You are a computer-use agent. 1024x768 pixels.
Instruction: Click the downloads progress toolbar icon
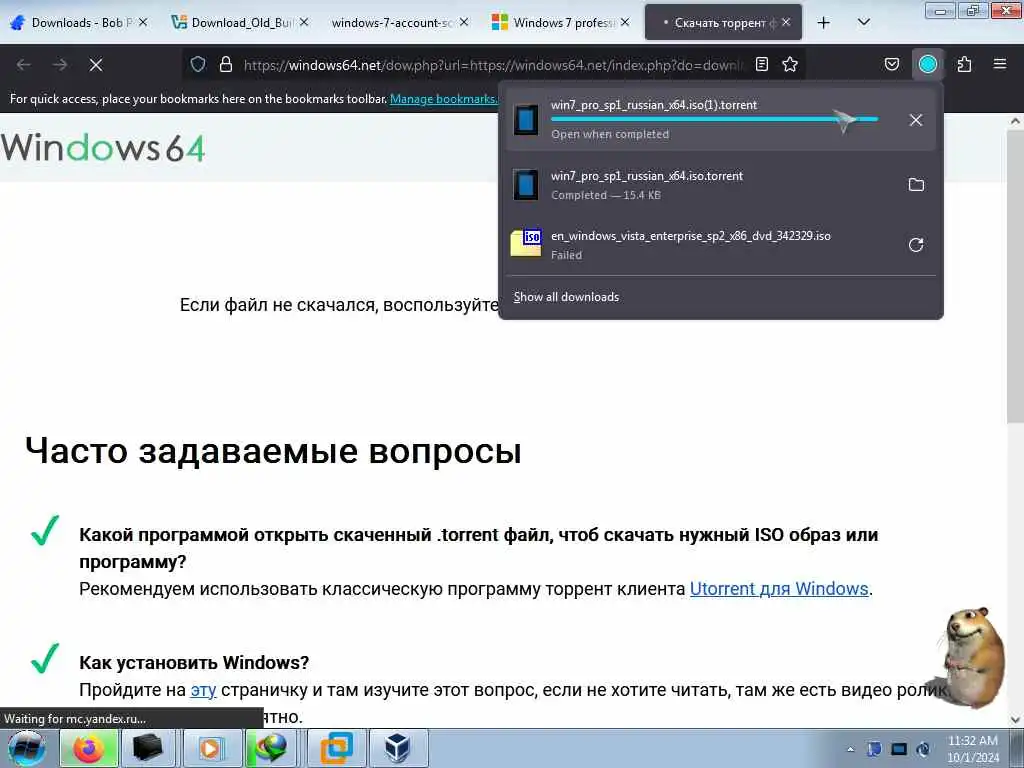[x=928, y=64]
